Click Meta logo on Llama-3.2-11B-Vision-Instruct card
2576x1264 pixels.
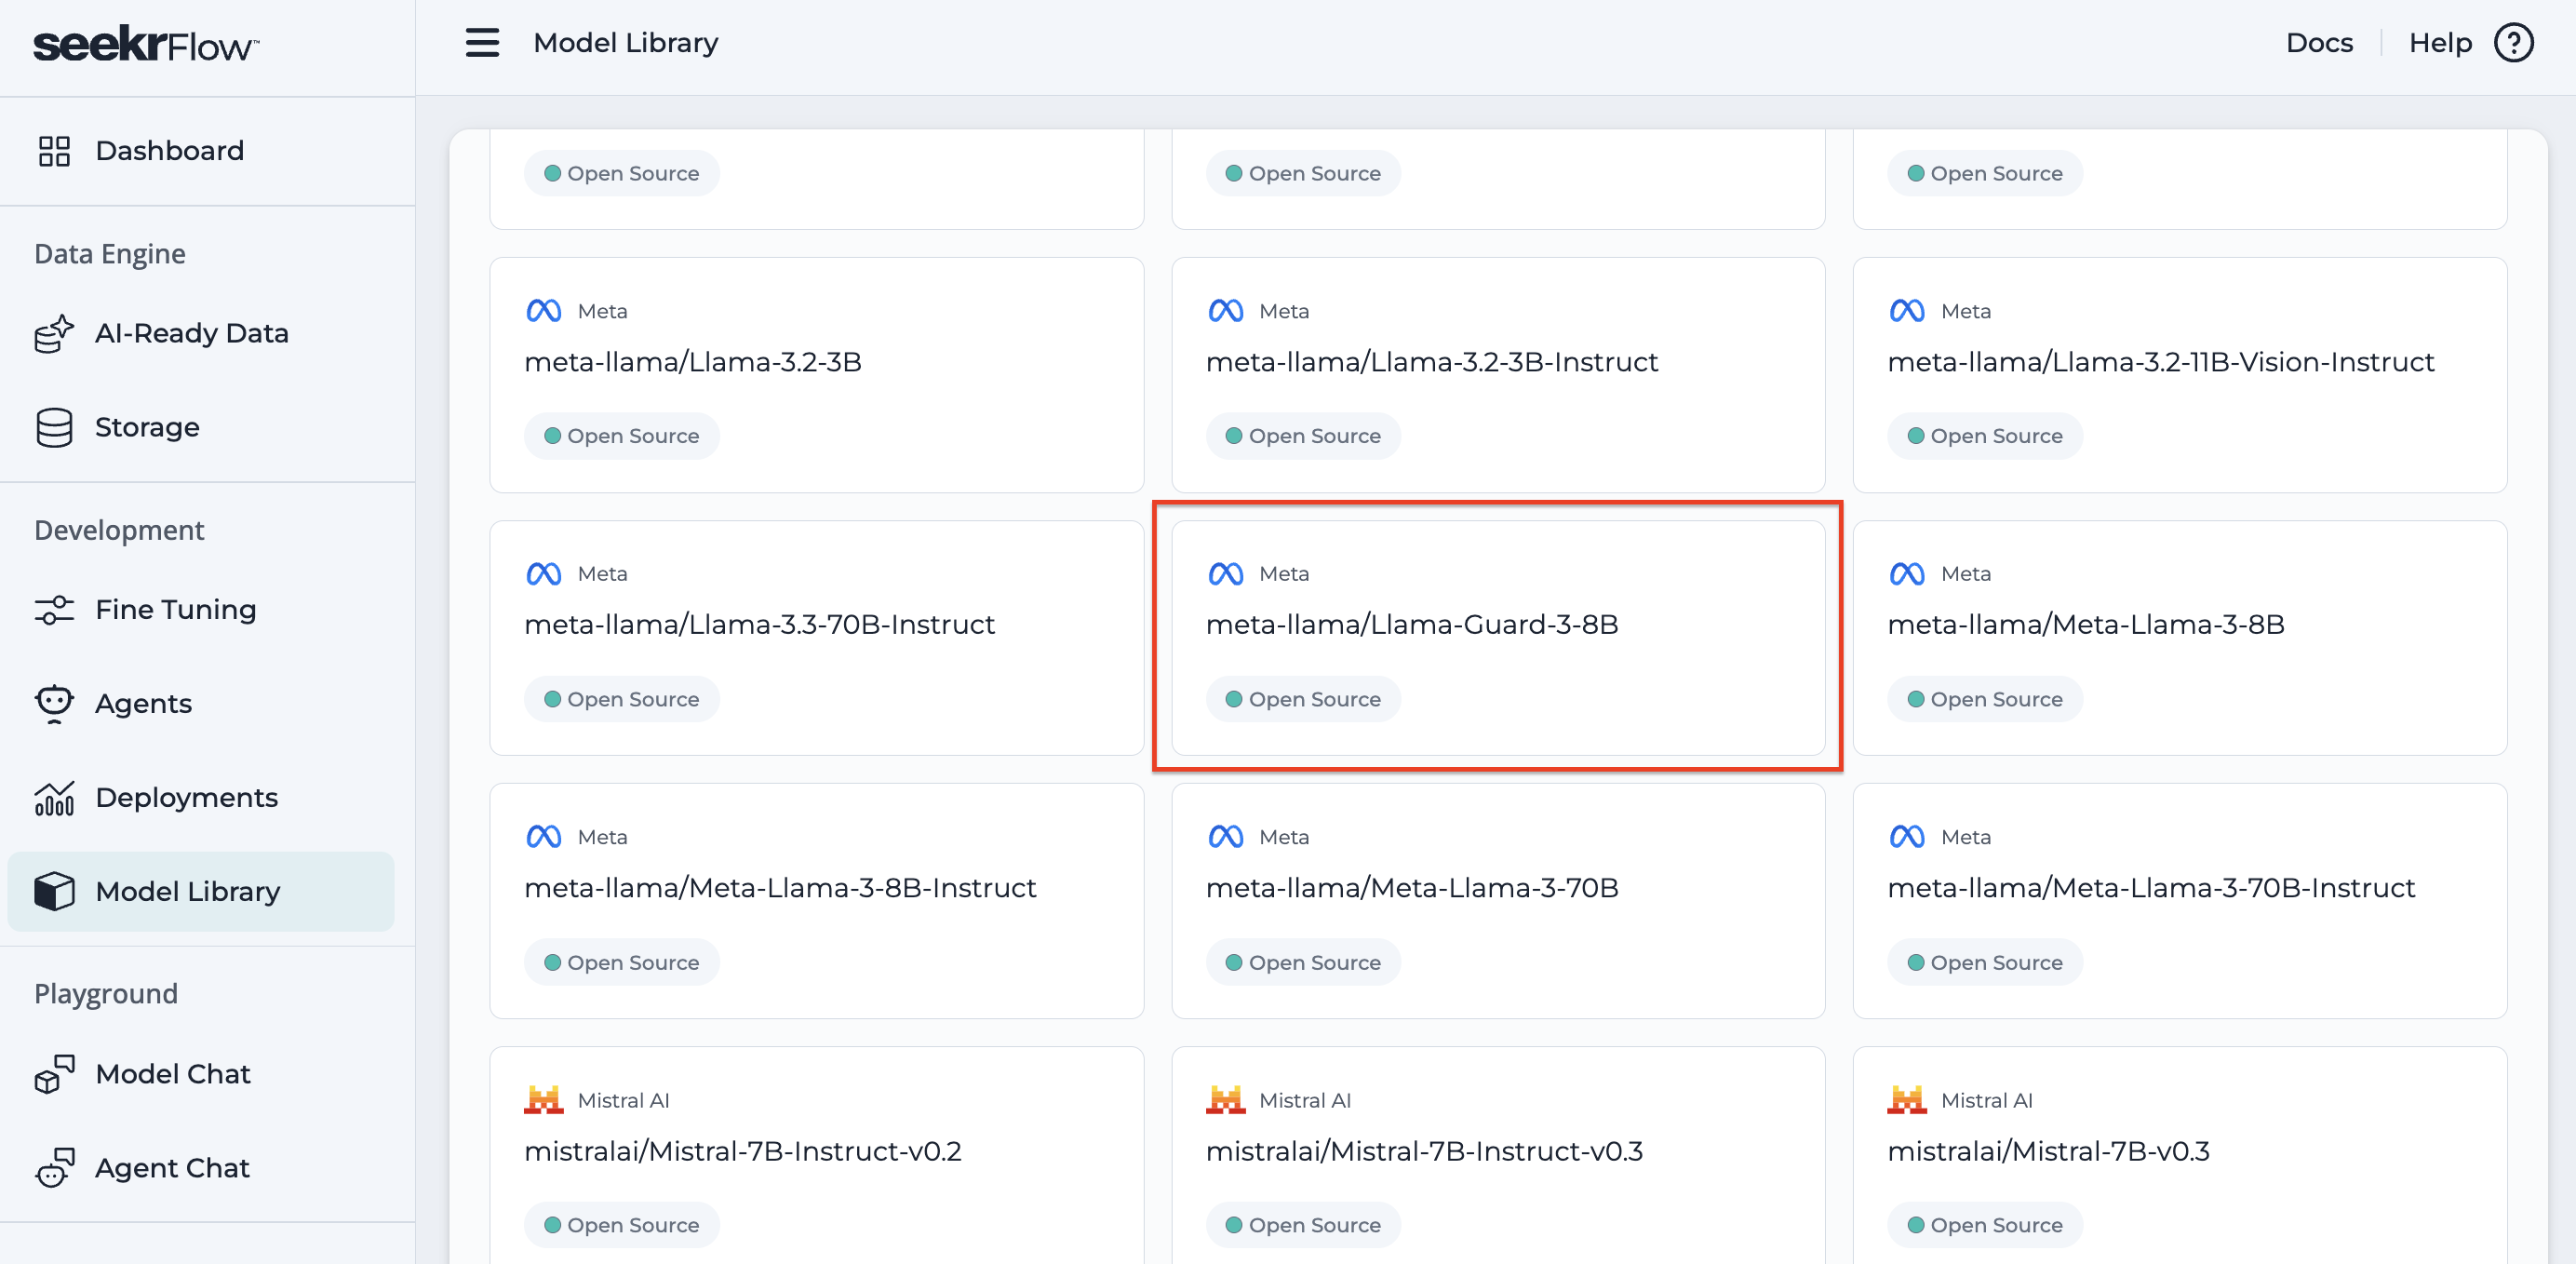1907,311
